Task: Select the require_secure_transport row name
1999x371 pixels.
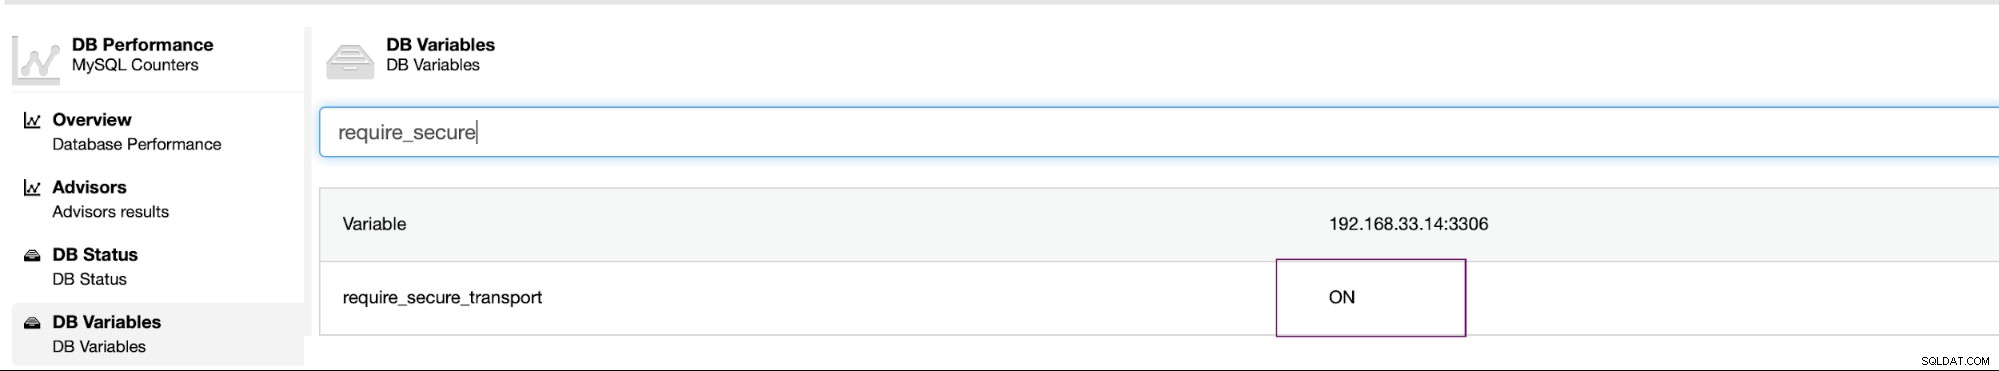Action: (x=442, y=297)
